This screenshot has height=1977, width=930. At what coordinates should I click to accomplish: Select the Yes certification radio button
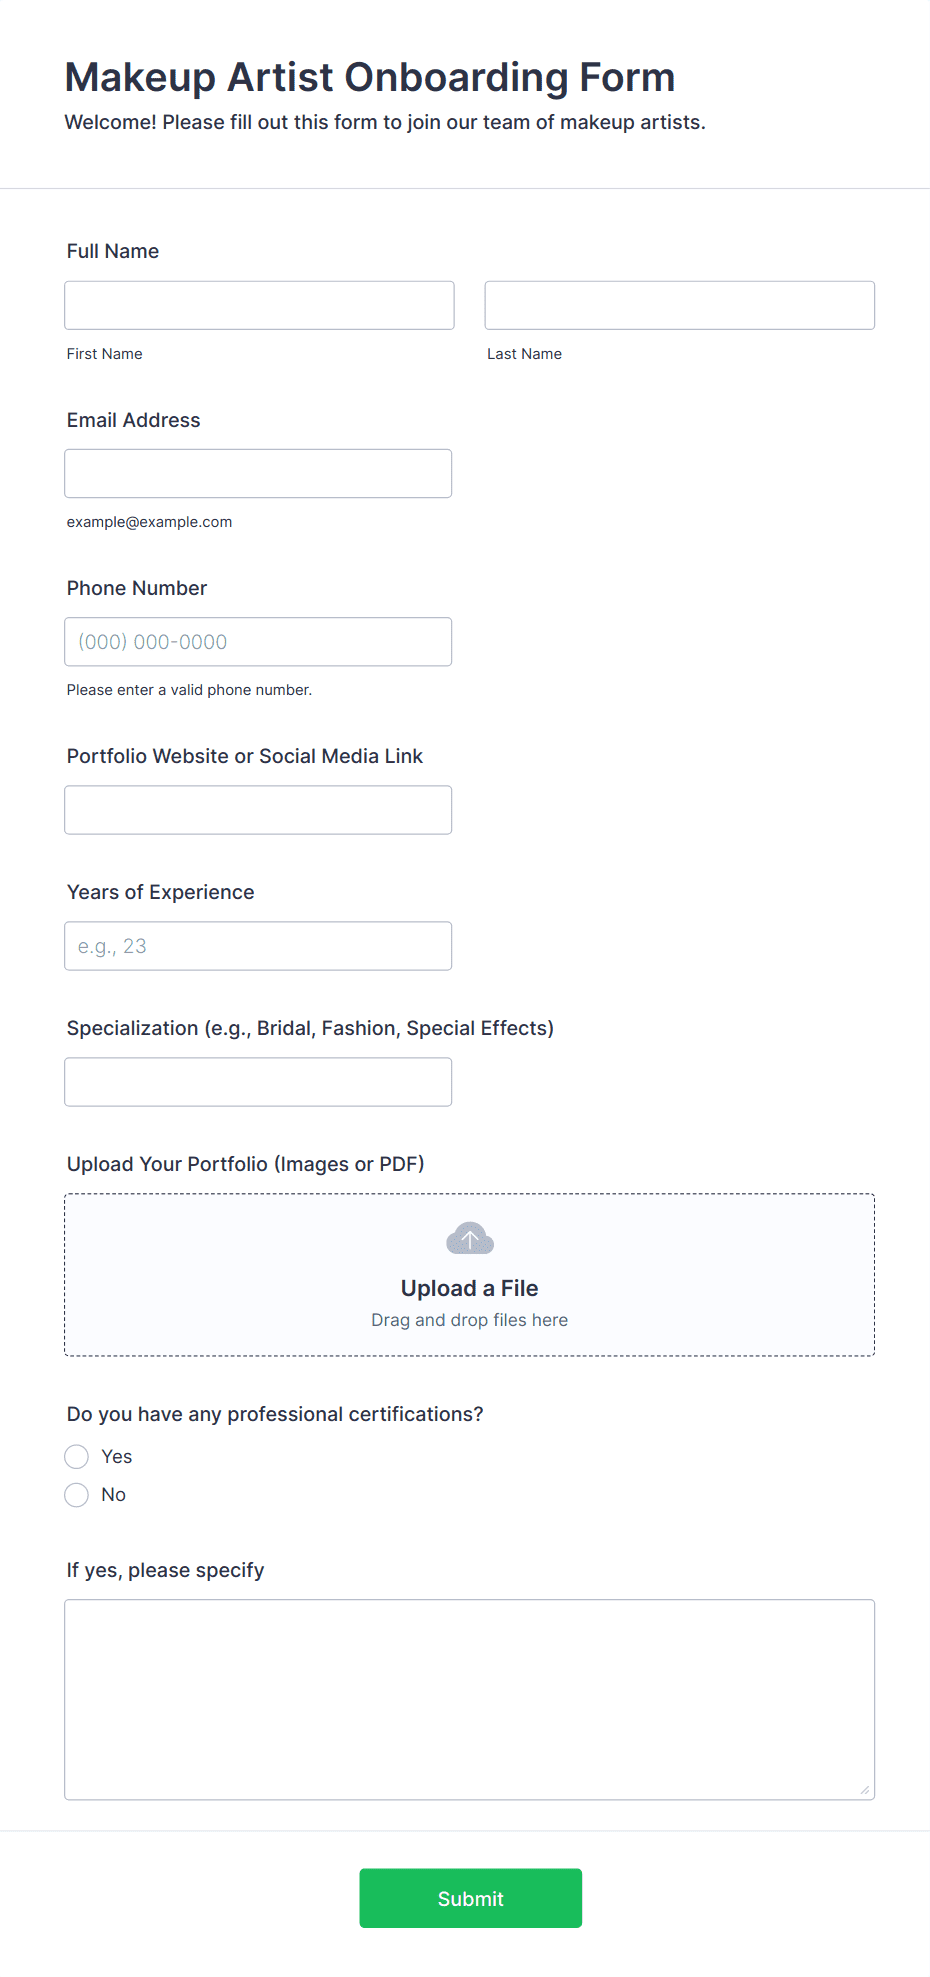pyautogui.click(x=77, y=1457)
